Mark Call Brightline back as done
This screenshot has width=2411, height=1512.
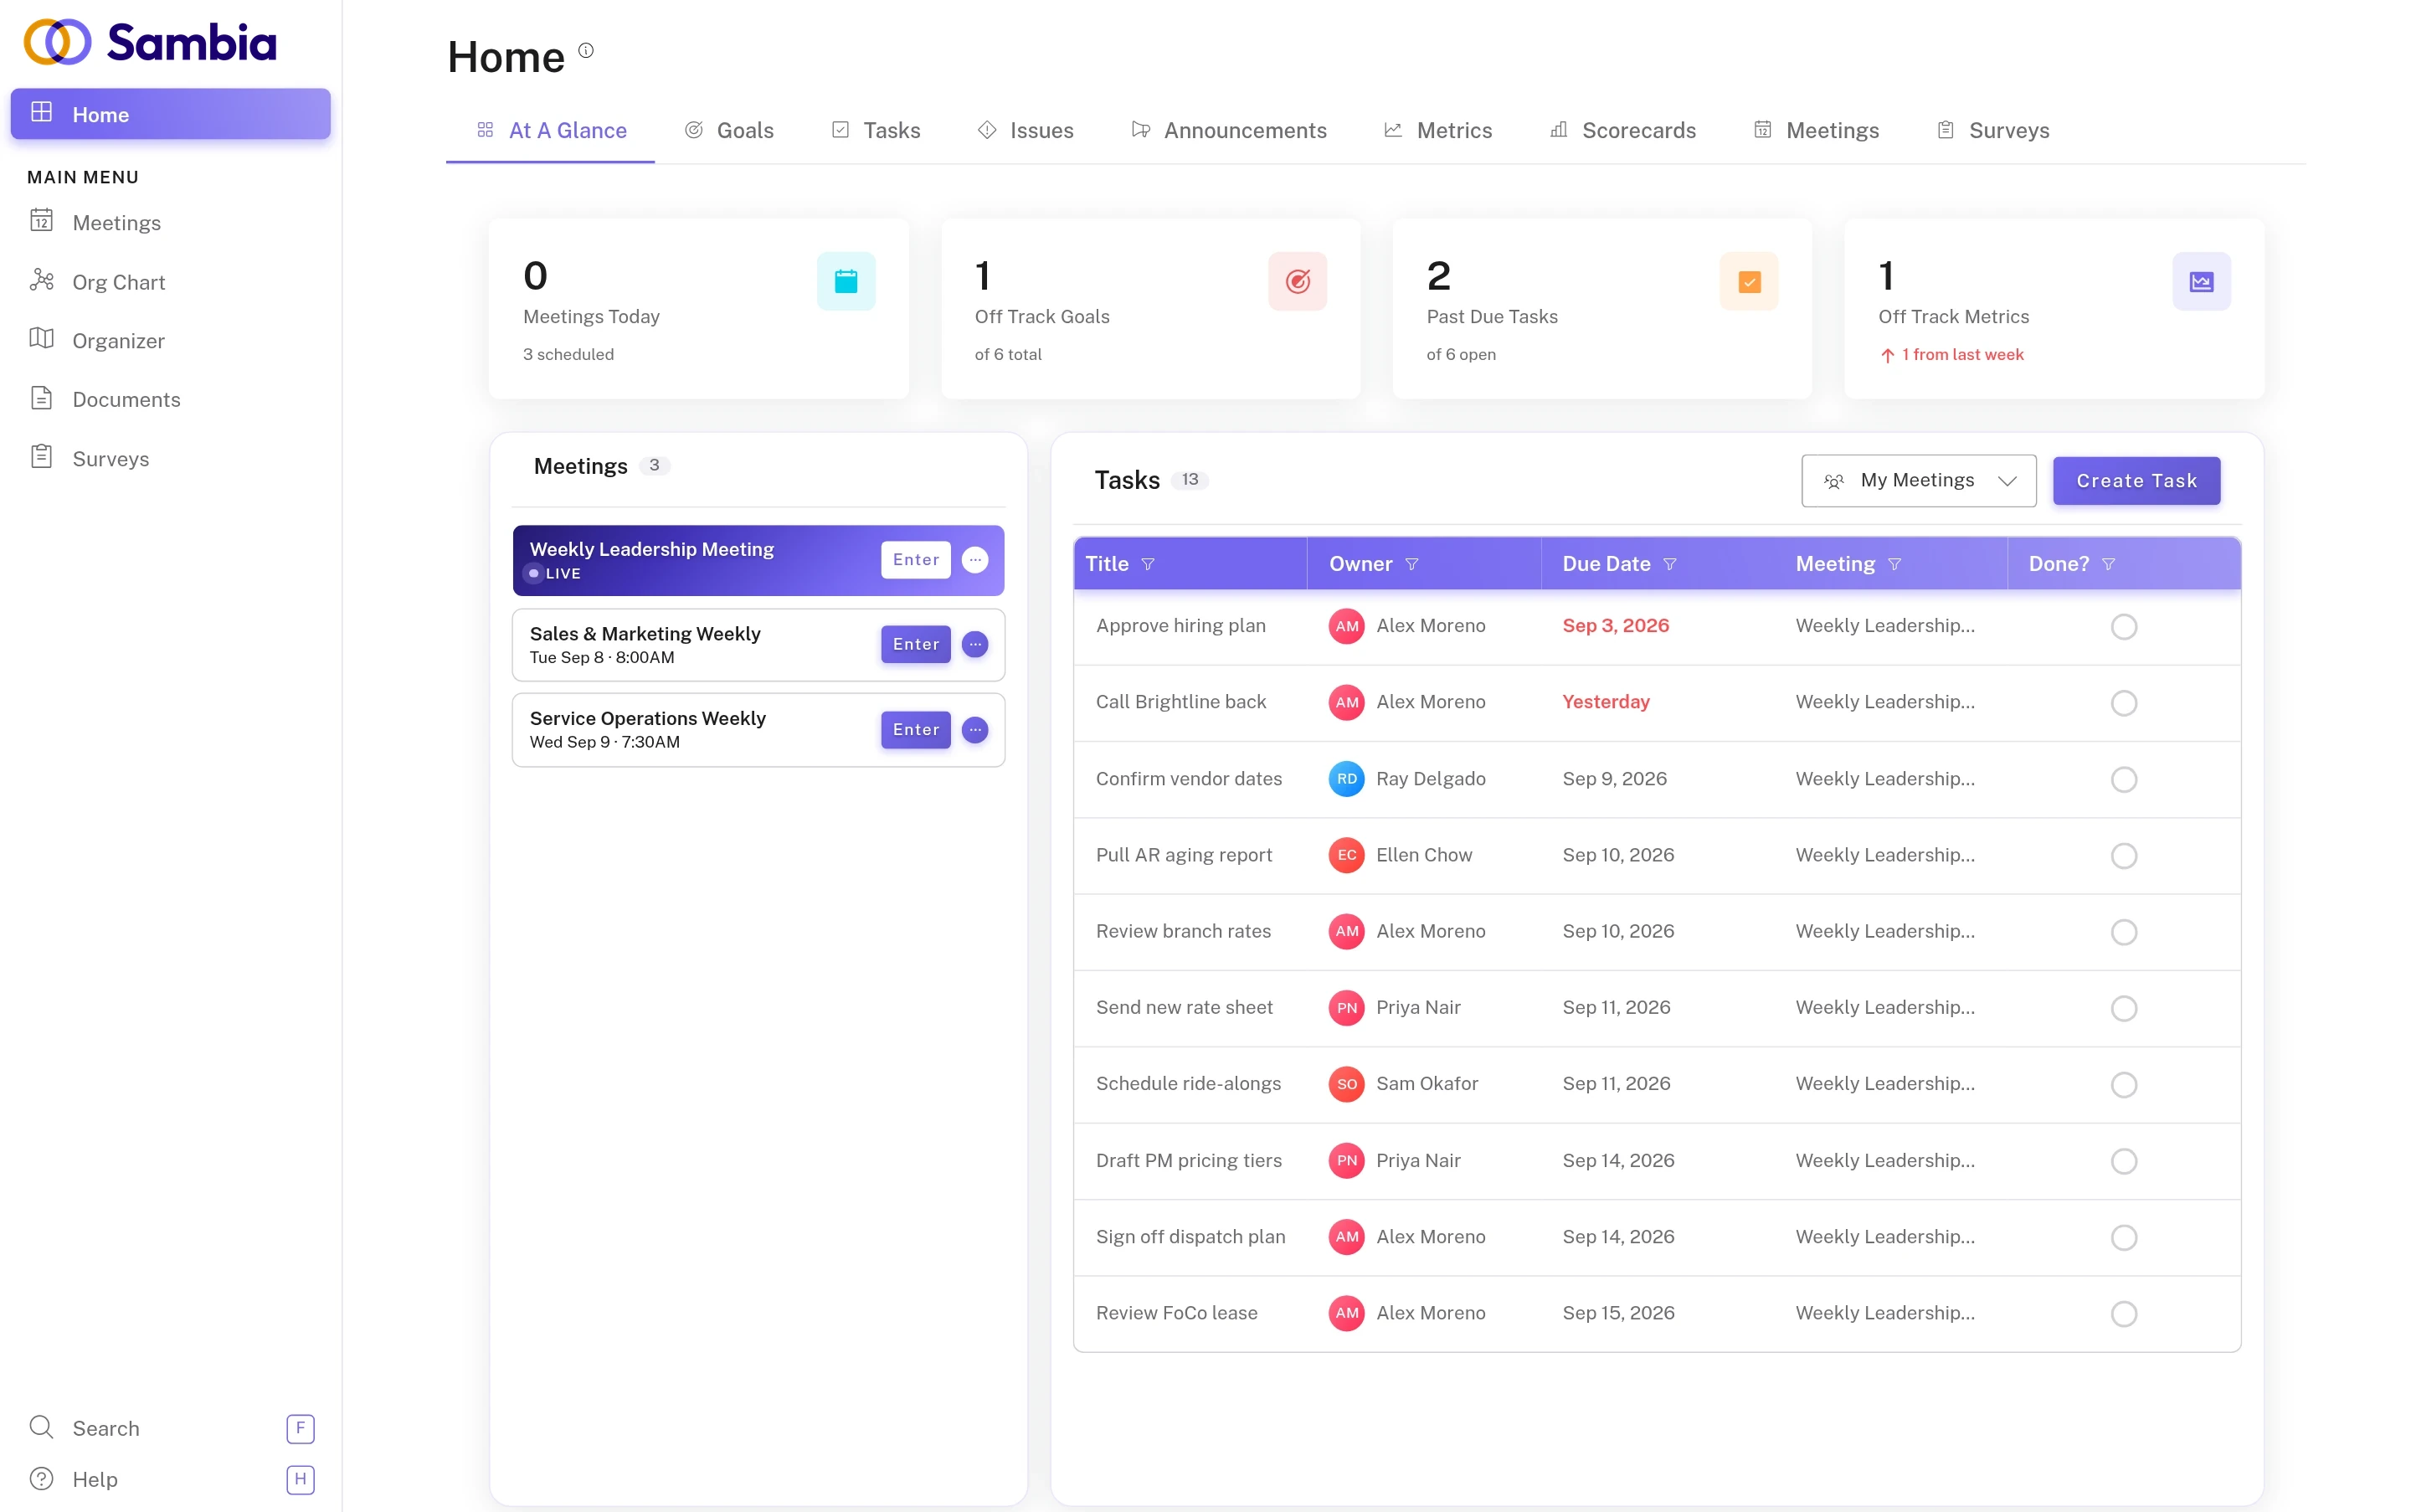pos(2123,703)
